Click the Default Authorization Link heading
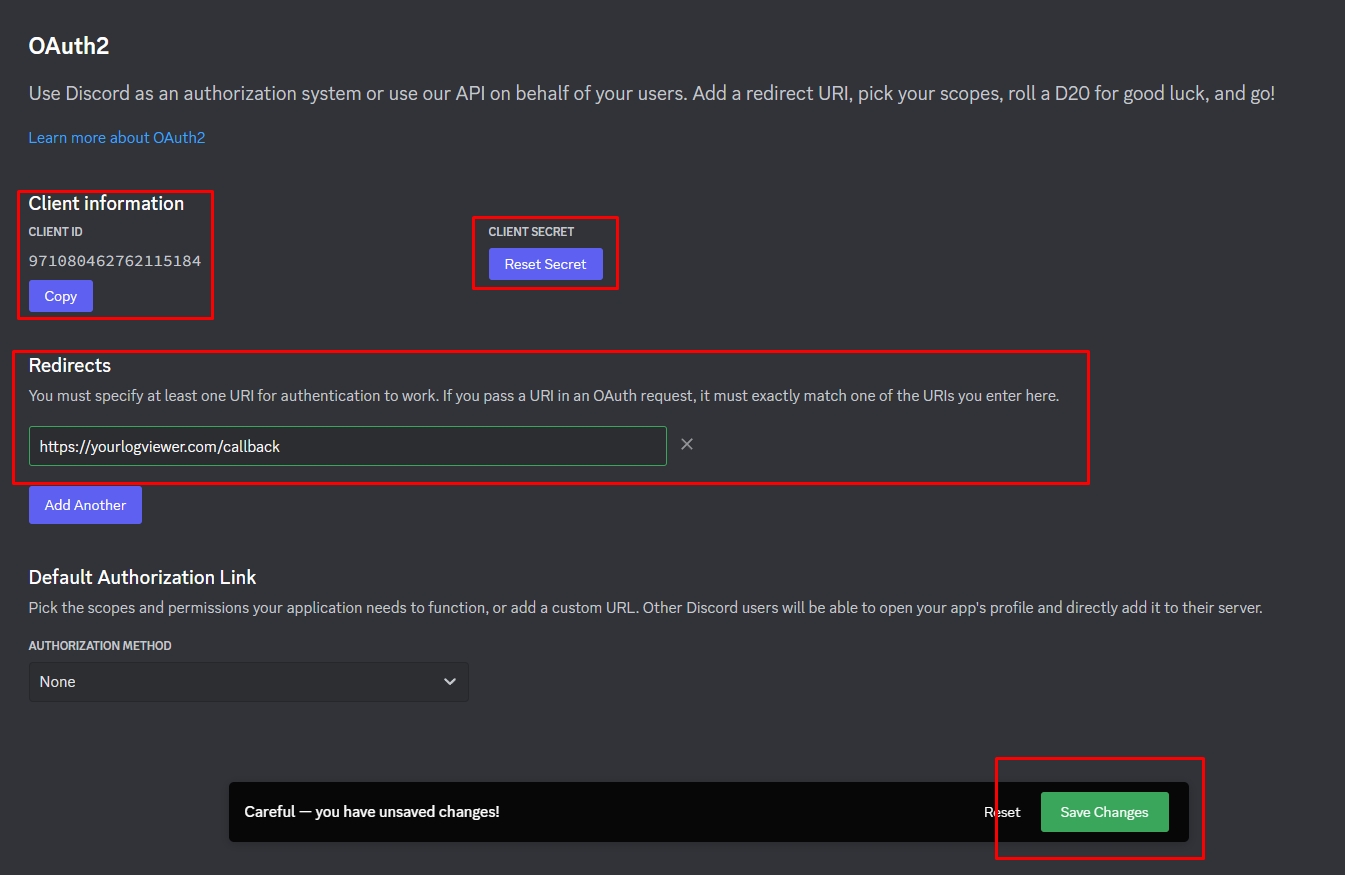 (142, 577)
